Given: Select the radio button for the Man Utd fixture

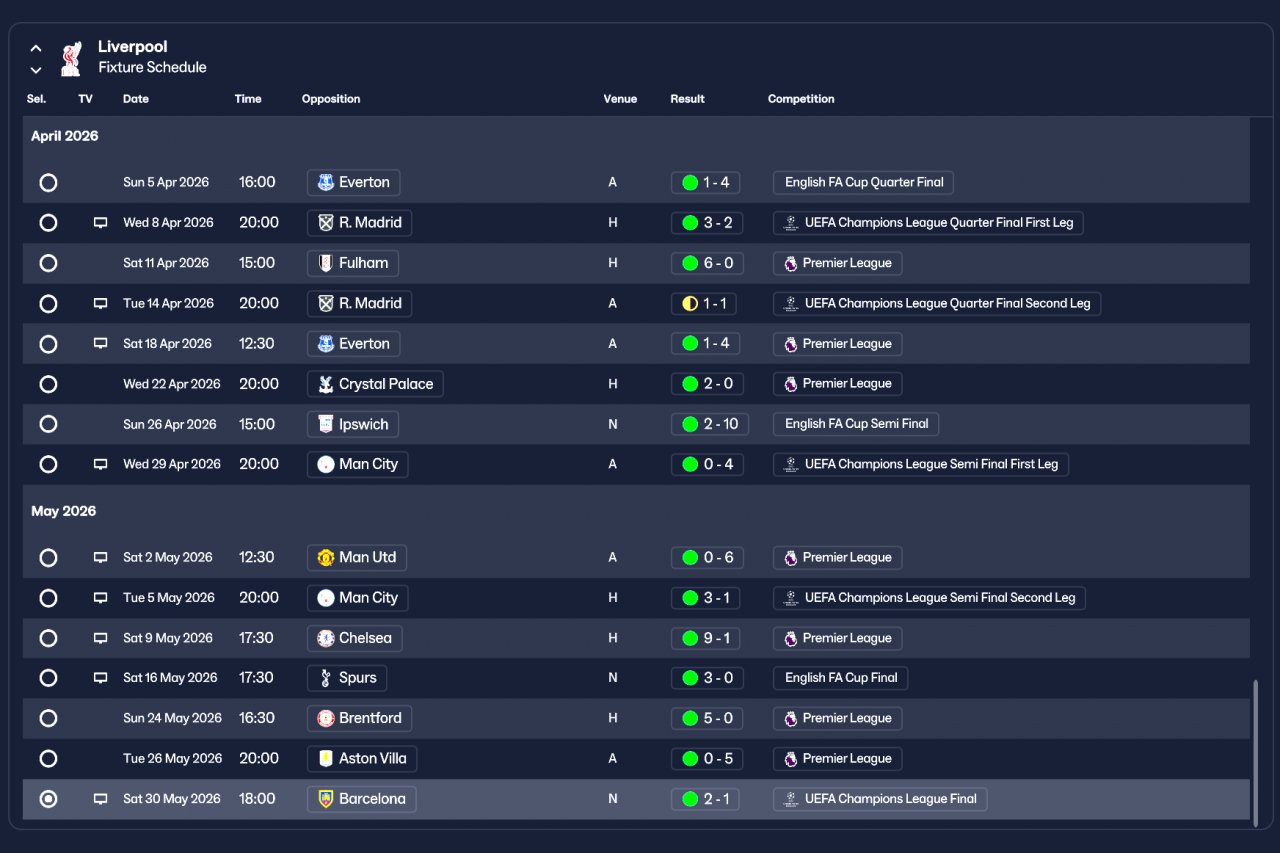Looking at the screenshot, I should (48, 557).
